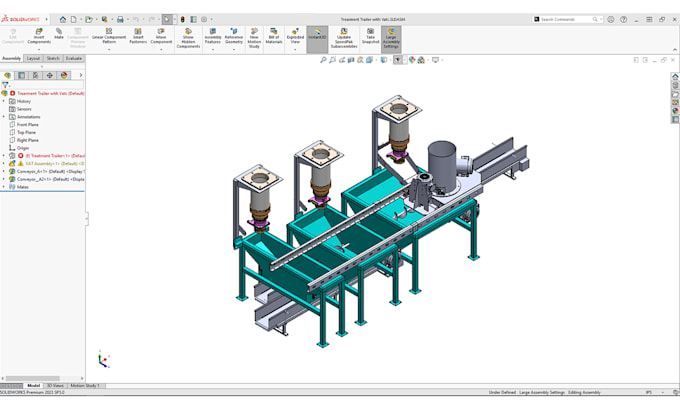Select the Motion Study 1 tab
The image size is (680, 409).
click(x=85, y=386)
